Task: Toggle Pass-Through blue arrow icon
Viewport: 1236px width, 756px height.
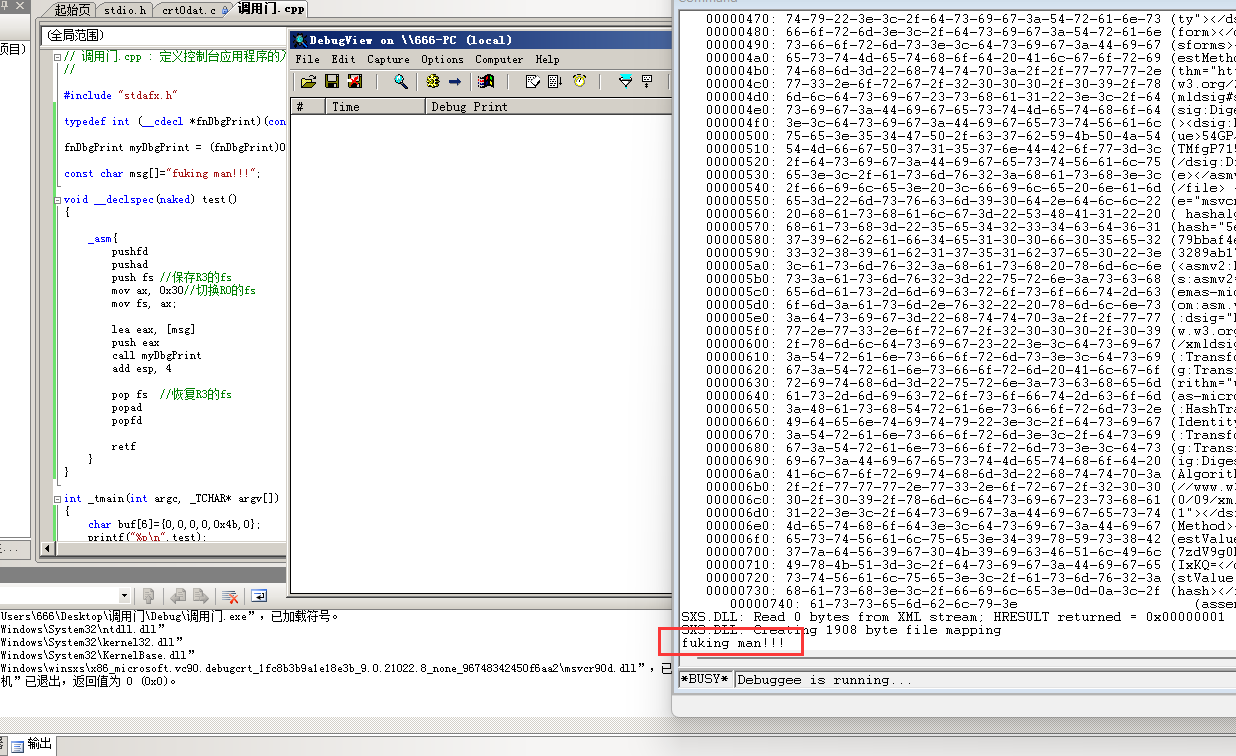Action: (455, 82)
